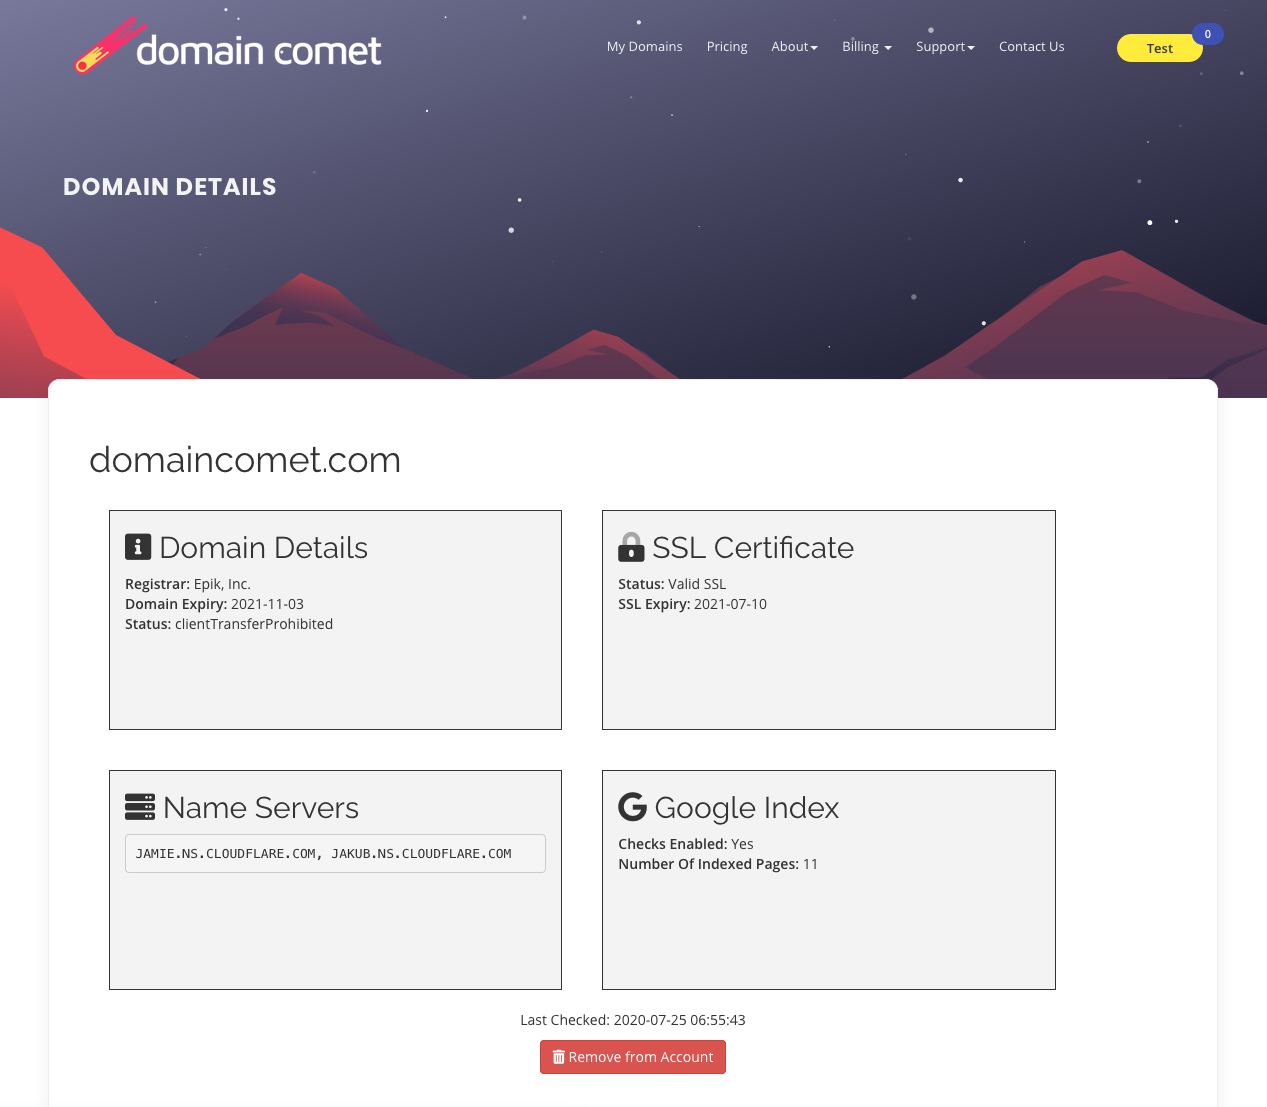Image resolution: width=1267 pixels, height=1107 pixels.
Task: Click the Google G icon beside Google Index
Action: click(x=631, y=806)
